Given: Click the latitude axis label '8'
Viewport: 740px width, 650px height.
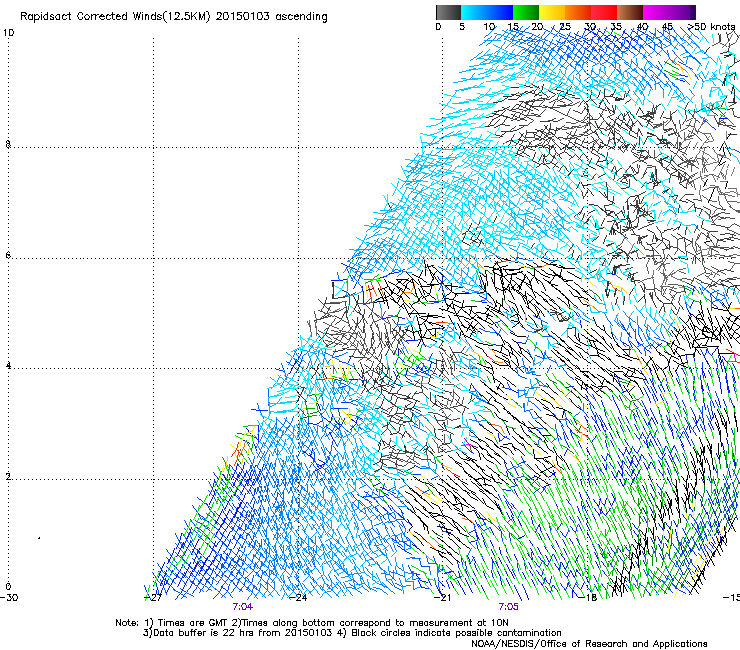Looking at the screenshot, I should [x=8, y=144].
